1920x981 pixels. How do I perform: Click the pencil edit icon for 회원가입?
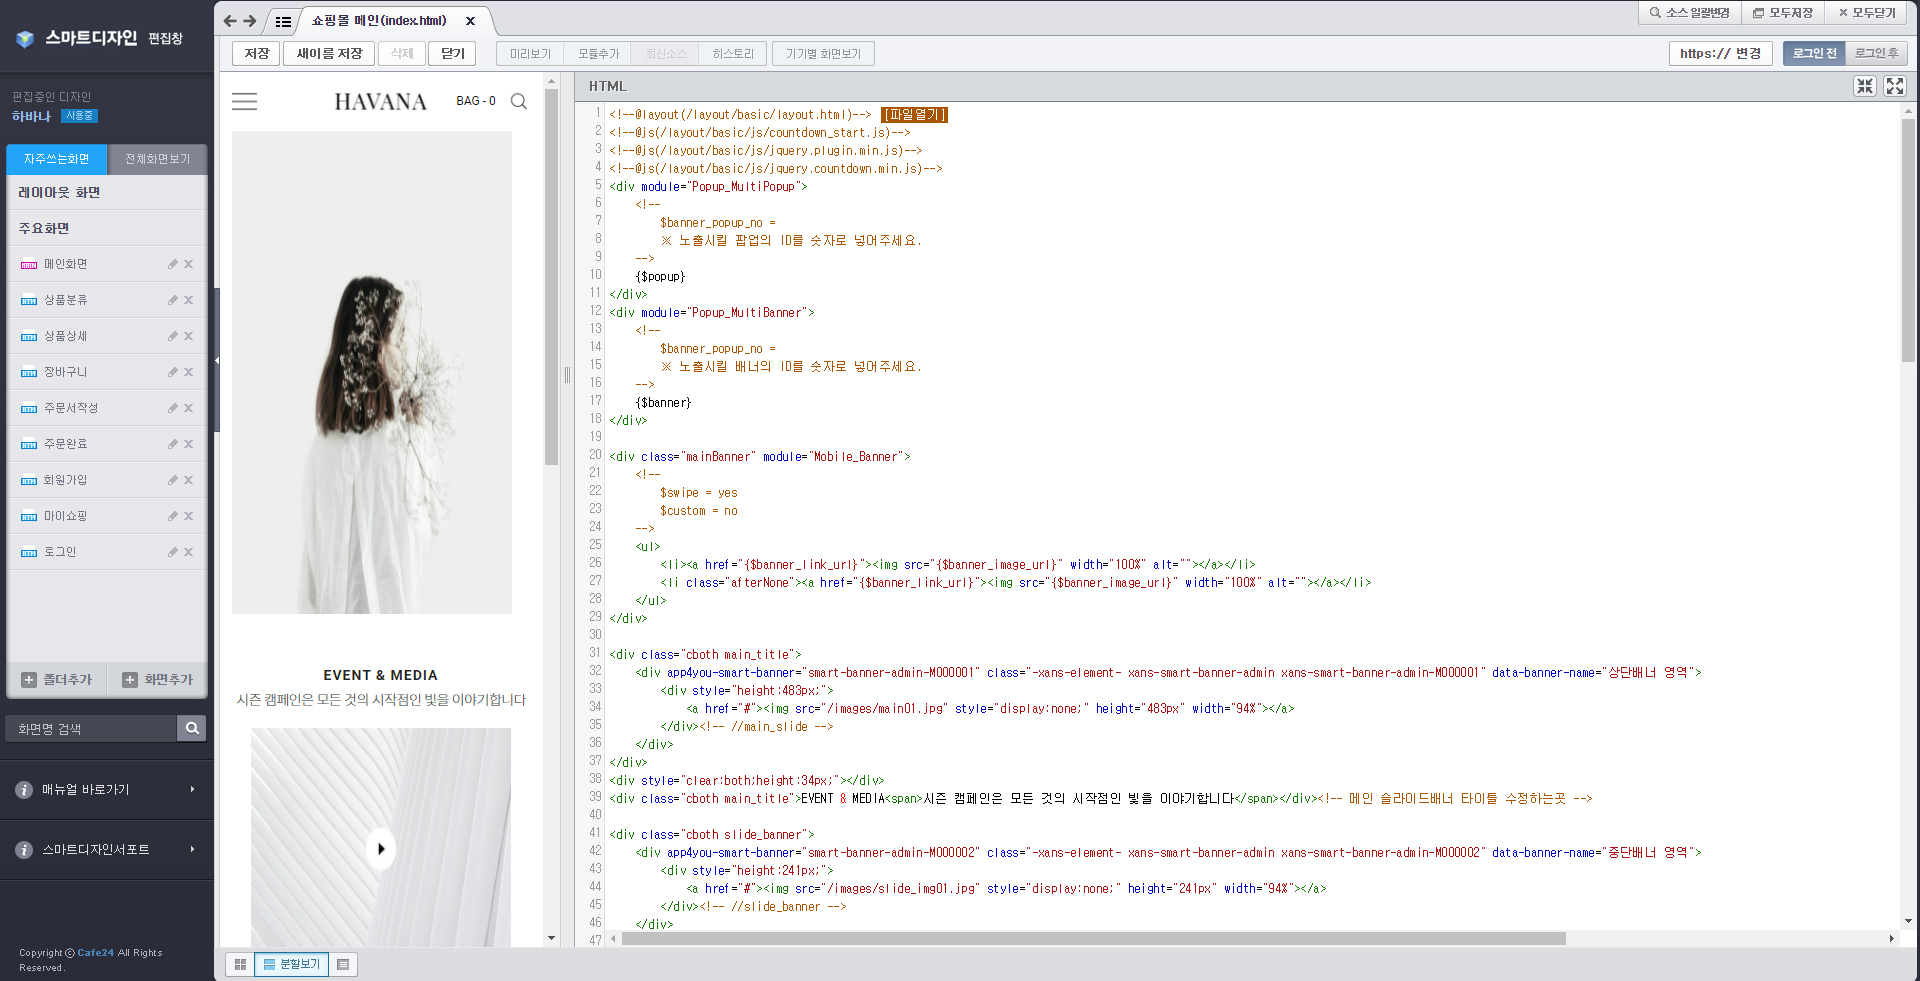click(172, 480)
